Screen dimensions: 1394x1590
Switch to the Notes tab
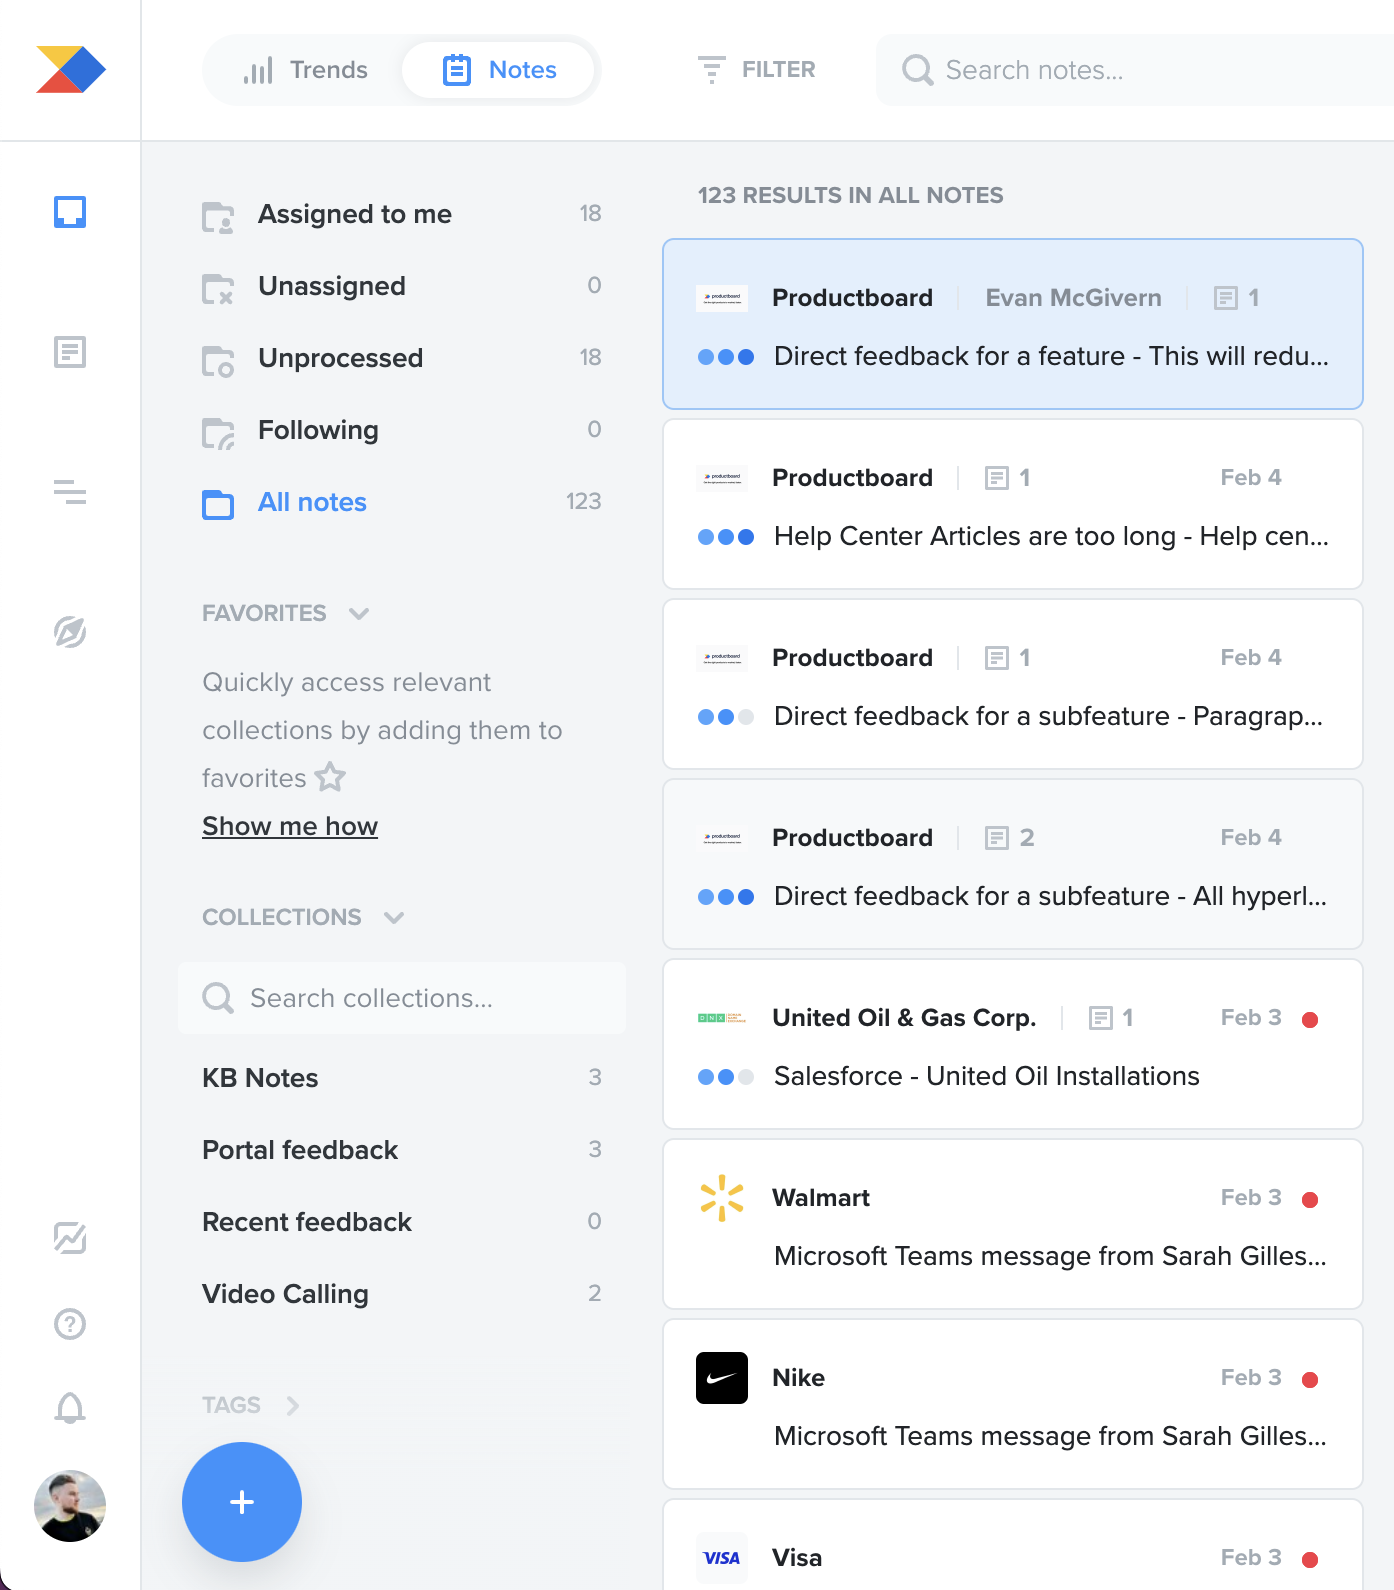[499, 70]
